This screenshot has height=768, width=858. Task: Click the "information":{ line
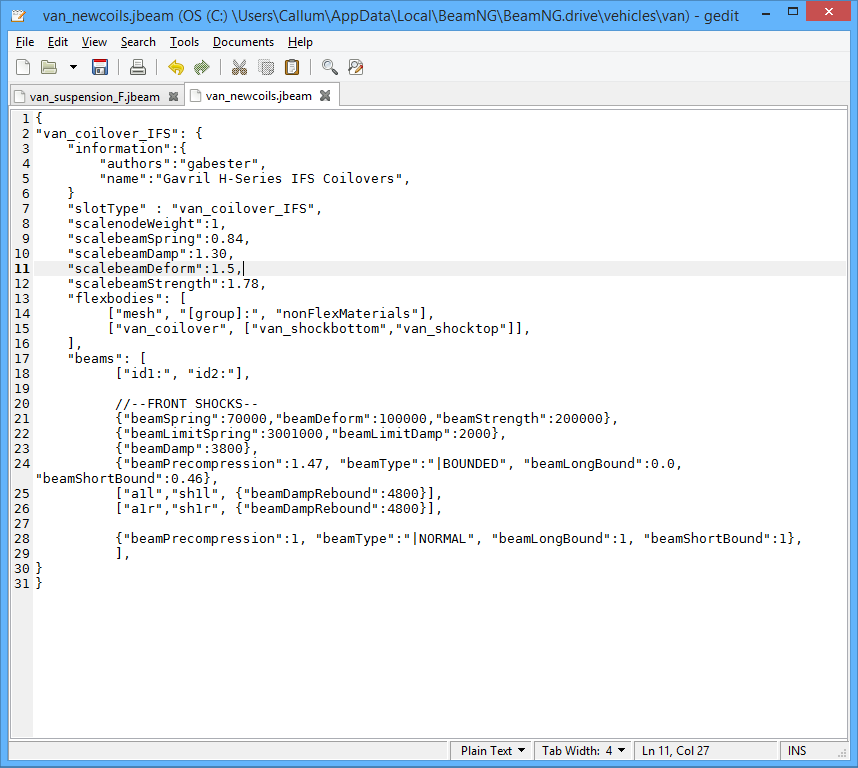point(127,148)
